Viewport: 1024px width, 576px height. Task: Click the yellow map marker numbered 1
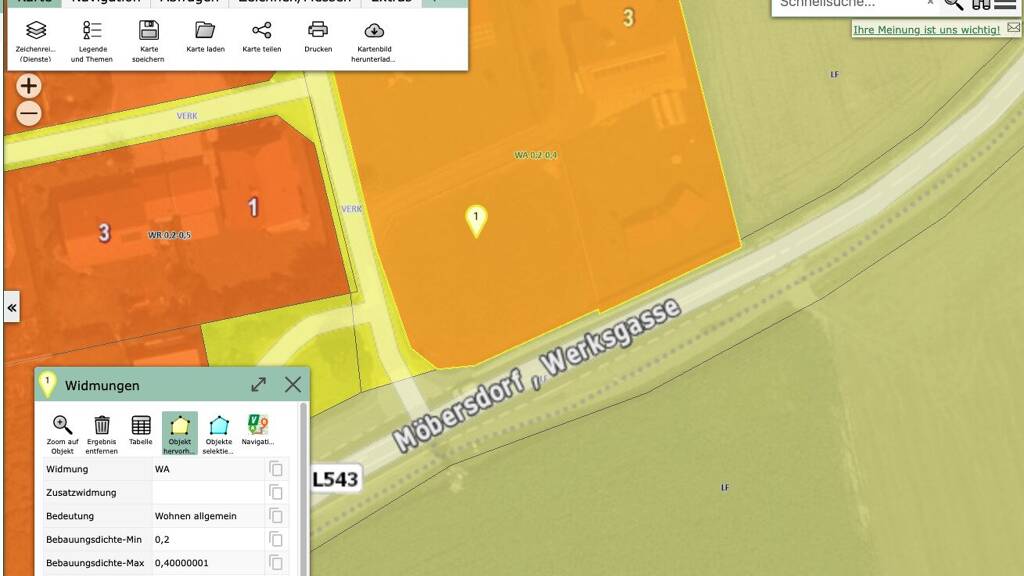pos(476,219)
